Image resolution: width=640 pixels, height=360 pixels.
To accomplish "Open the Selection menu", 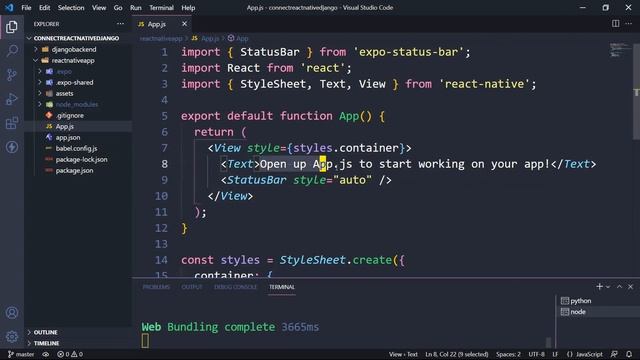I will [x=71, y=8].
